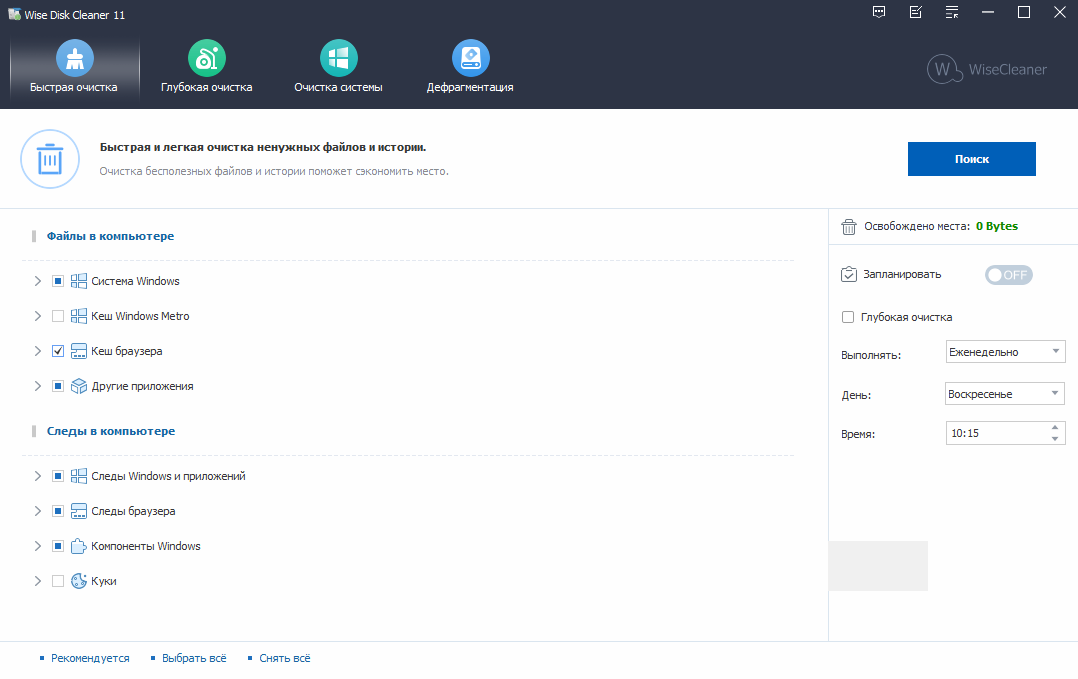Click the Рекомендуется link
This screenshot has height=679, width=1078.
[90, 658]
